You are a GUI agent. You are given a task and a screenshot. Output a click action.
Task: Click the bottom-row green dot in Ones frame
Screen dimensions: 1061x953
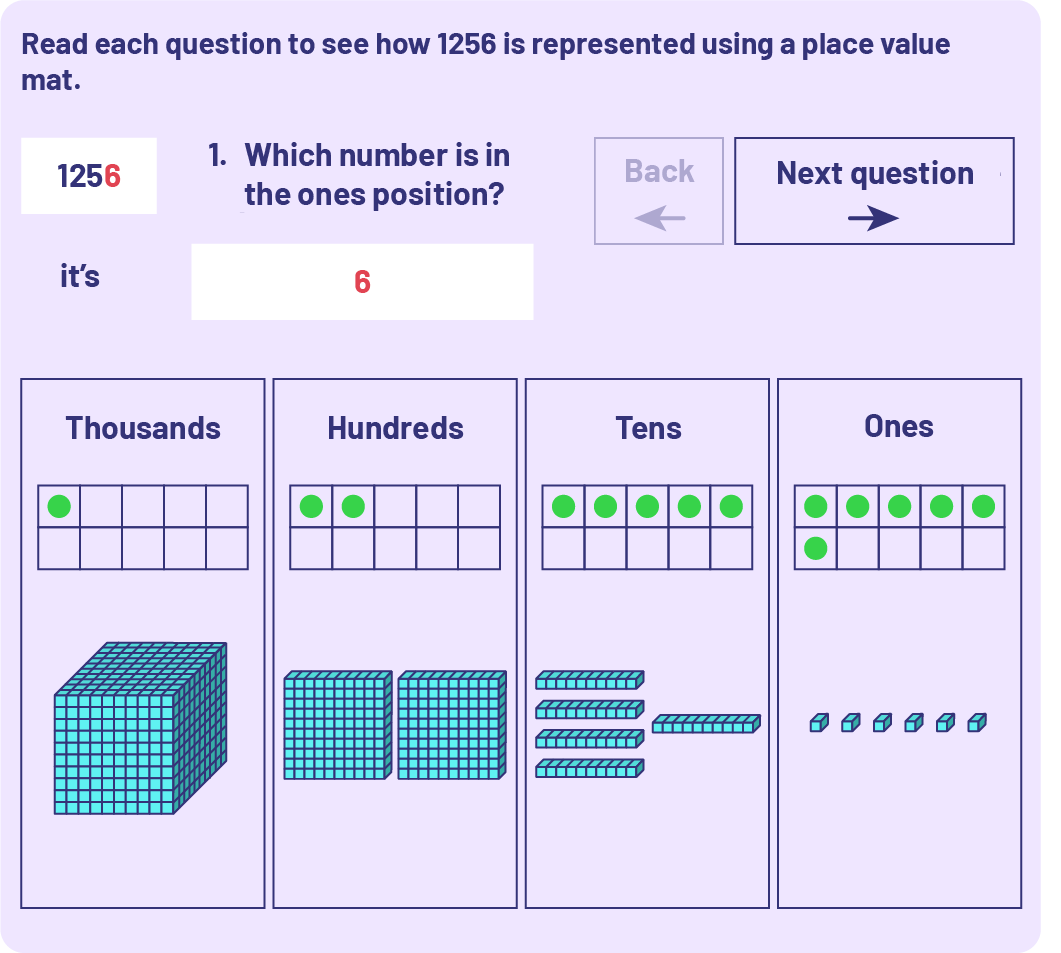pyautogui.click(x=816, y=548)
